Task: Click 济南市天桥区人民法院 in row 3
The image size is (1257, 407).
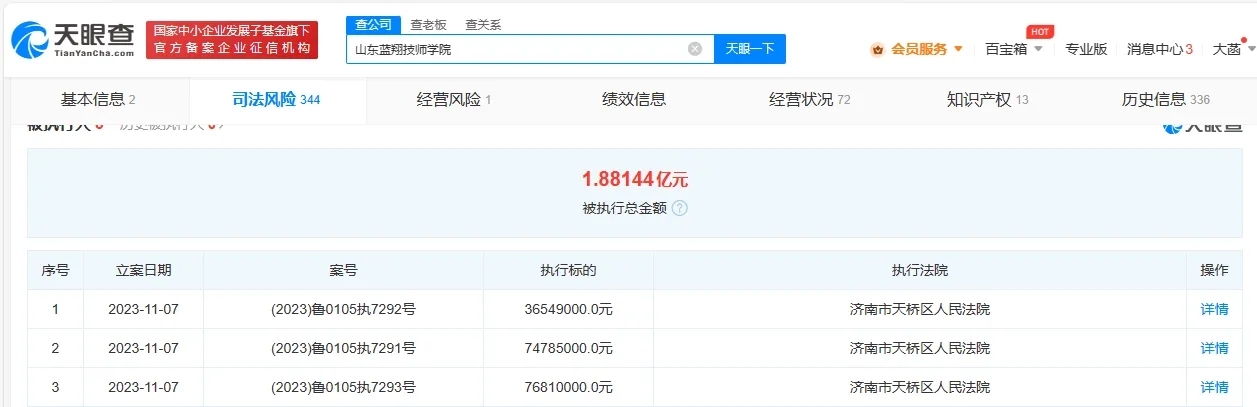Action: 919,387
